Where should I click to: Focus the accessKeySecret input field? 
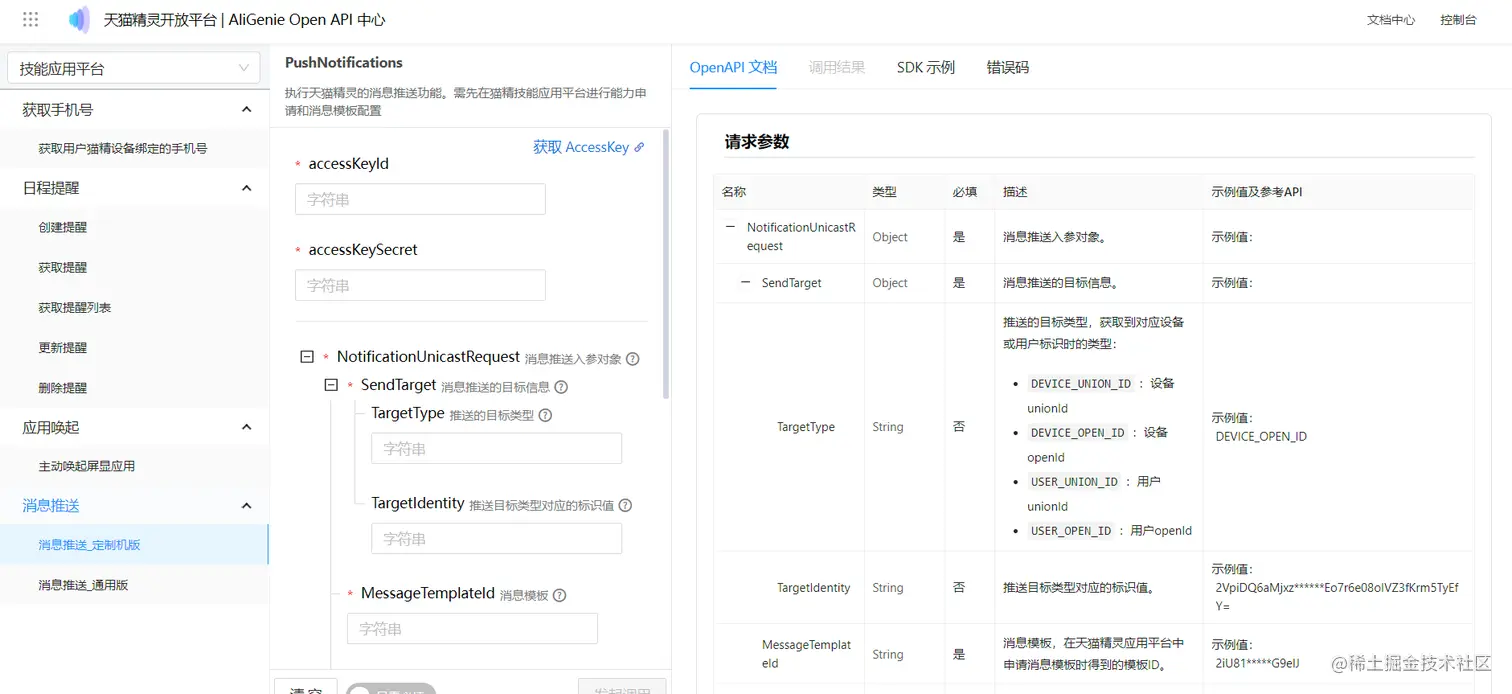pyautogui.click(x=420, y=285)
